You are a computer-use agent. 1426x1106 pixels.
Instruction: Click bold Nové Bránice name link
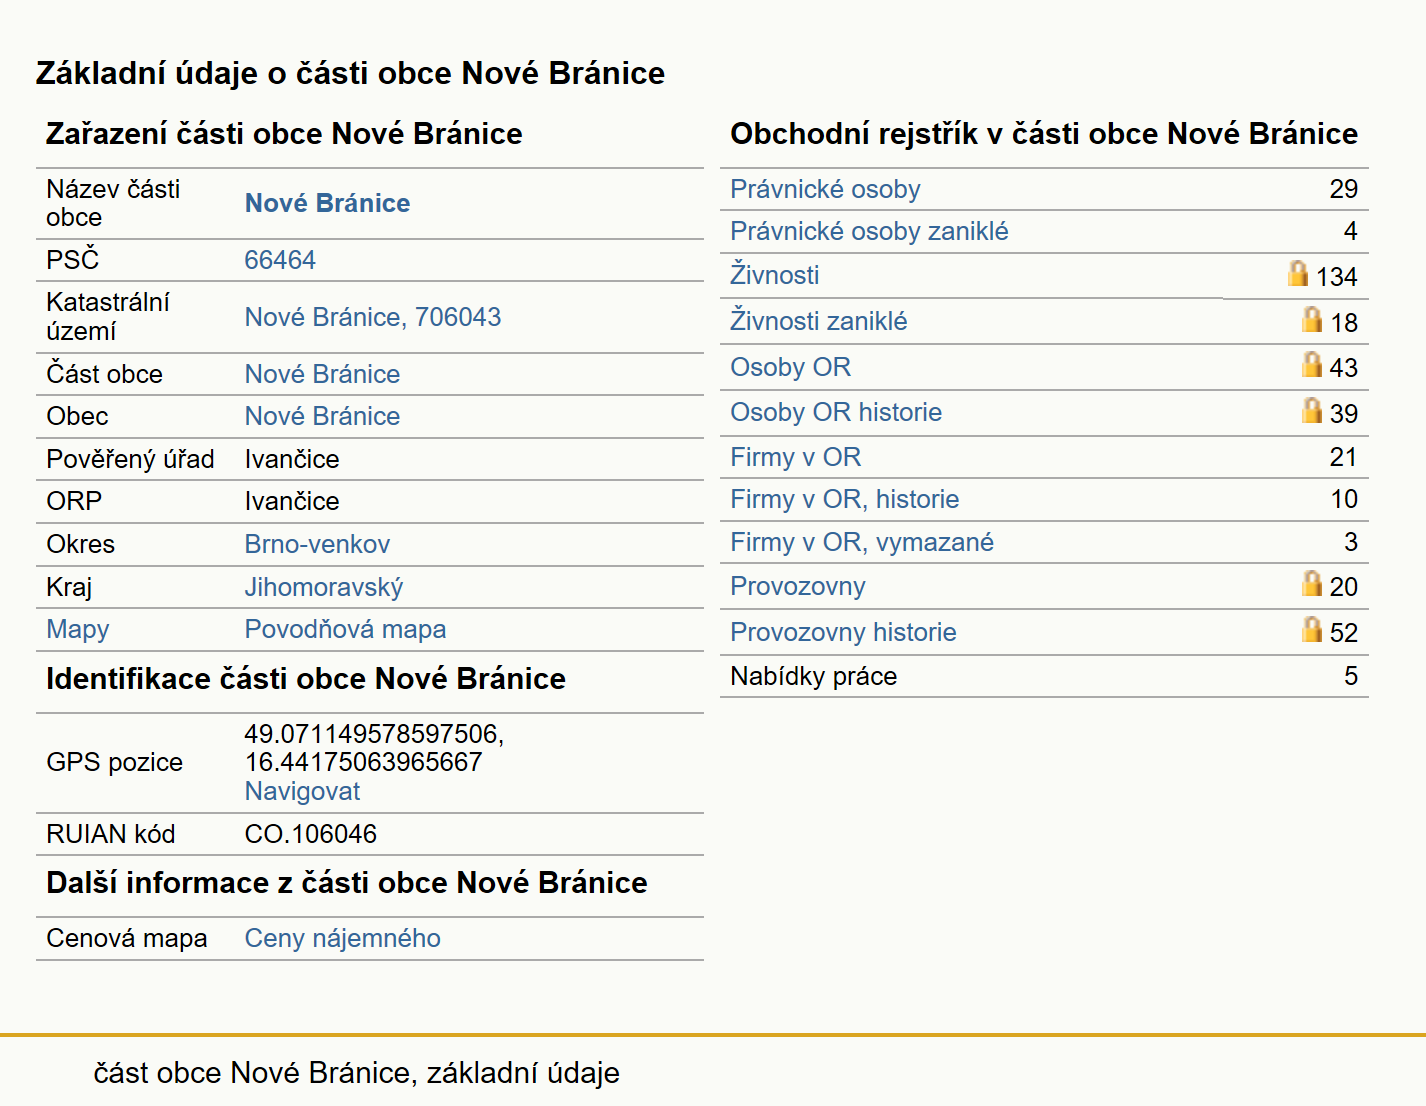[x=327, y=203]
